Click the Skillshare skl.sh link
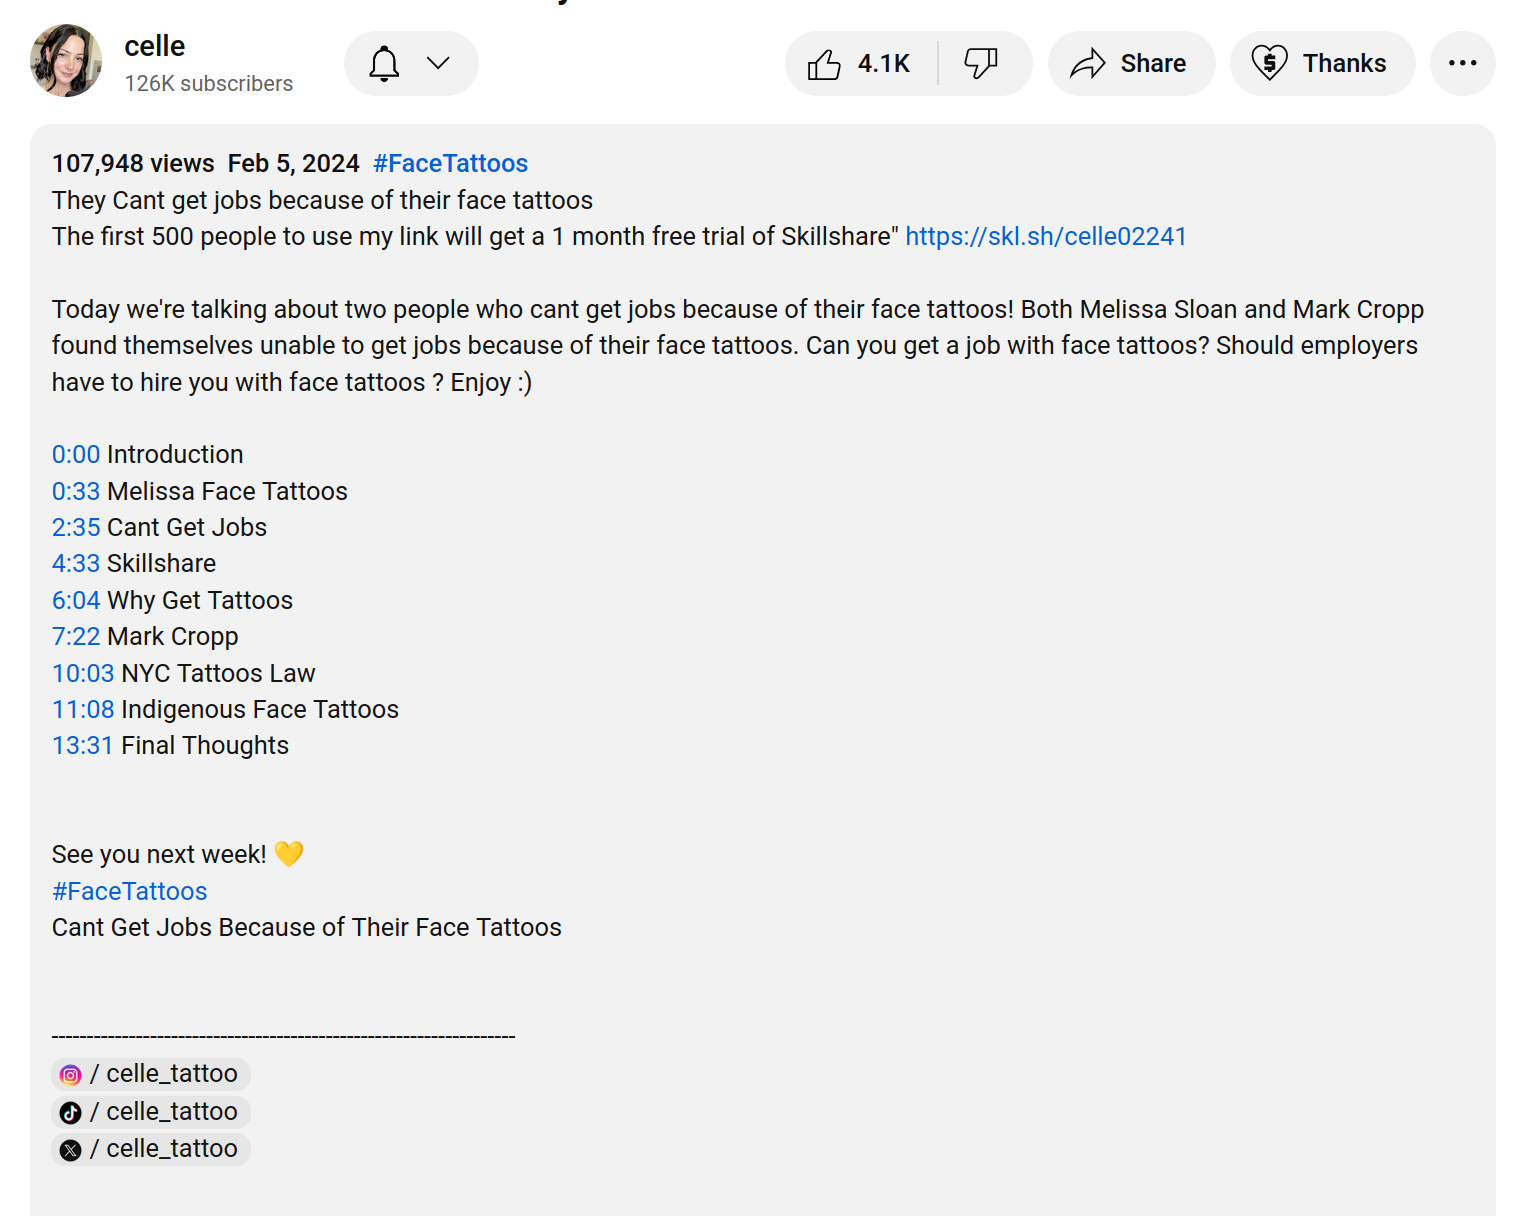This screenshot has height=1216, width=1518. pyautogui.click(x=1045, y=237)
